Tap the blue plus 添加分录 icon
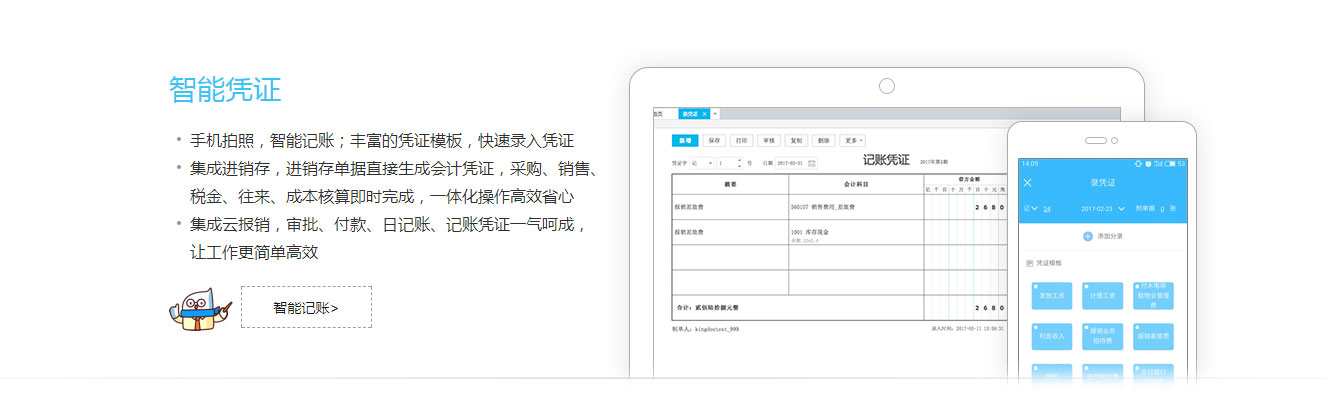 pyautogui.click(x=1088, y=236)
